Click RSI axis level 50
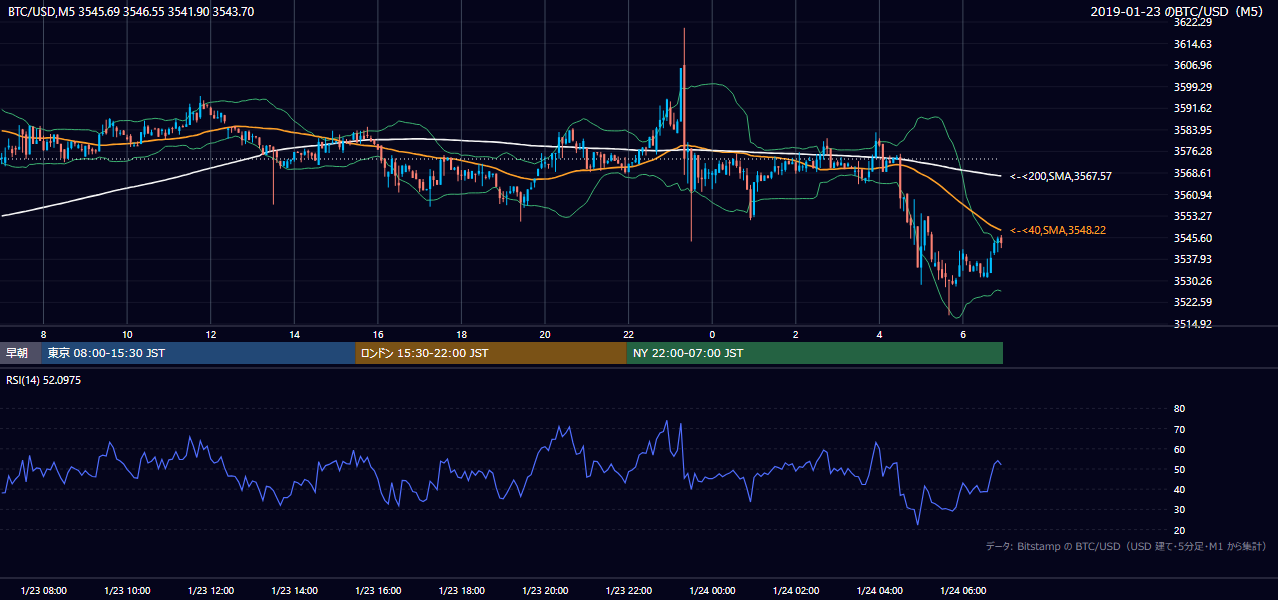1278x600 pixels. [x=1179, y=469]
